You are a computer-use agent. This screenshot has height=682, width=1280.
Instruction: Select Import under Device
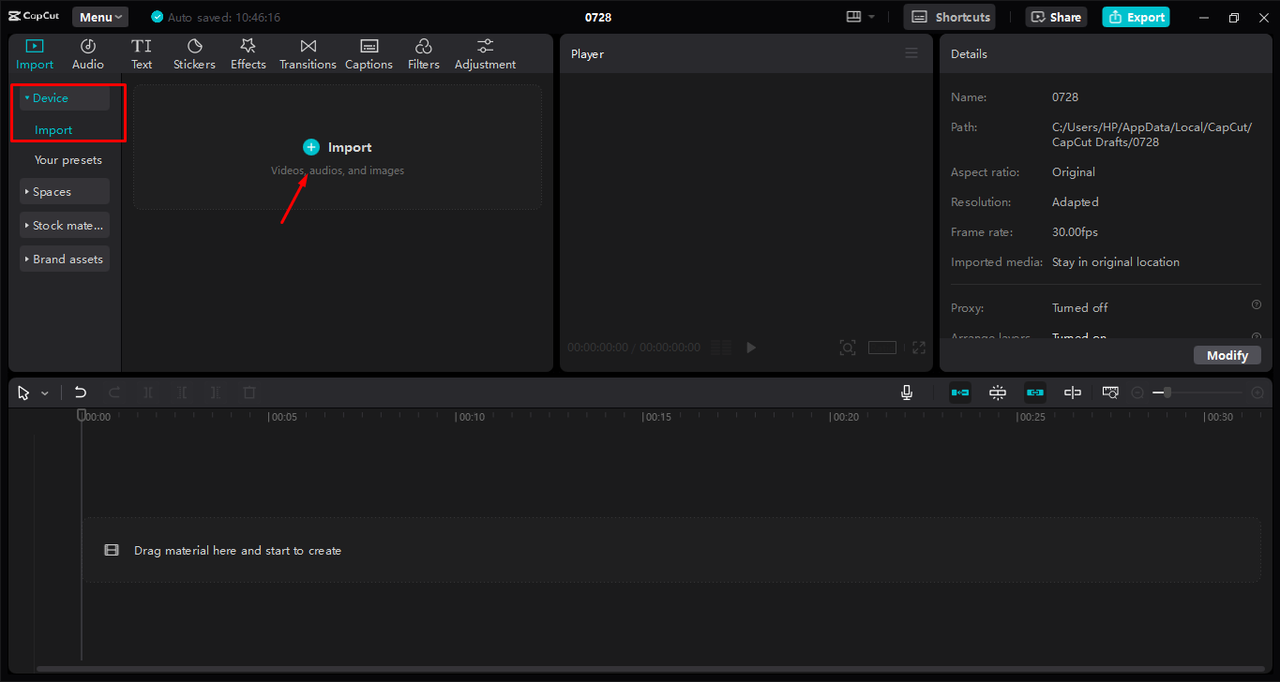pyautogui.click(x=53, y=130)
